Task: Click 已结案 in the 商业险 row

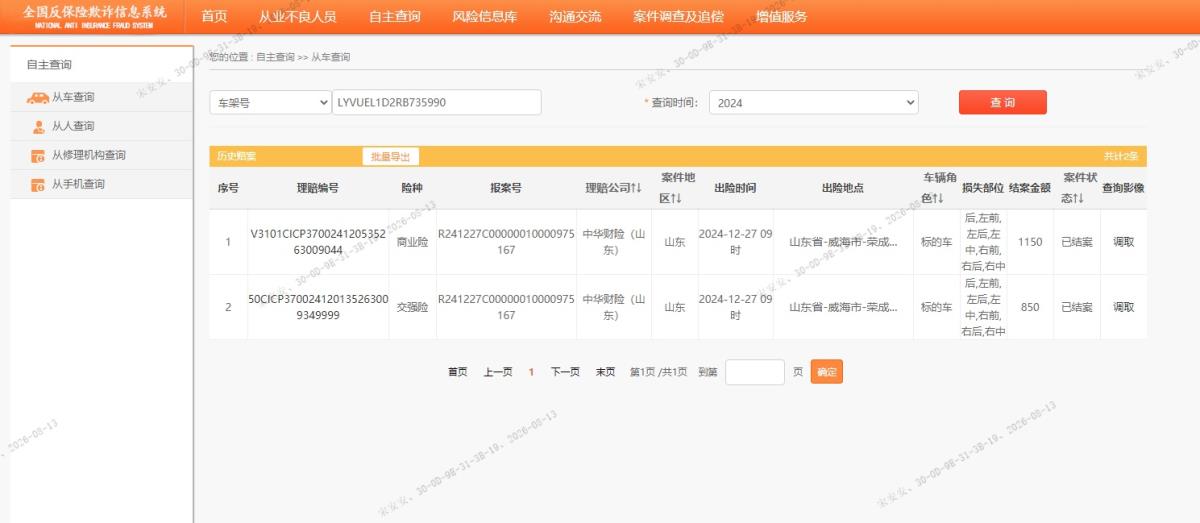Action: pyautogui.click(x=1077, y=242)
